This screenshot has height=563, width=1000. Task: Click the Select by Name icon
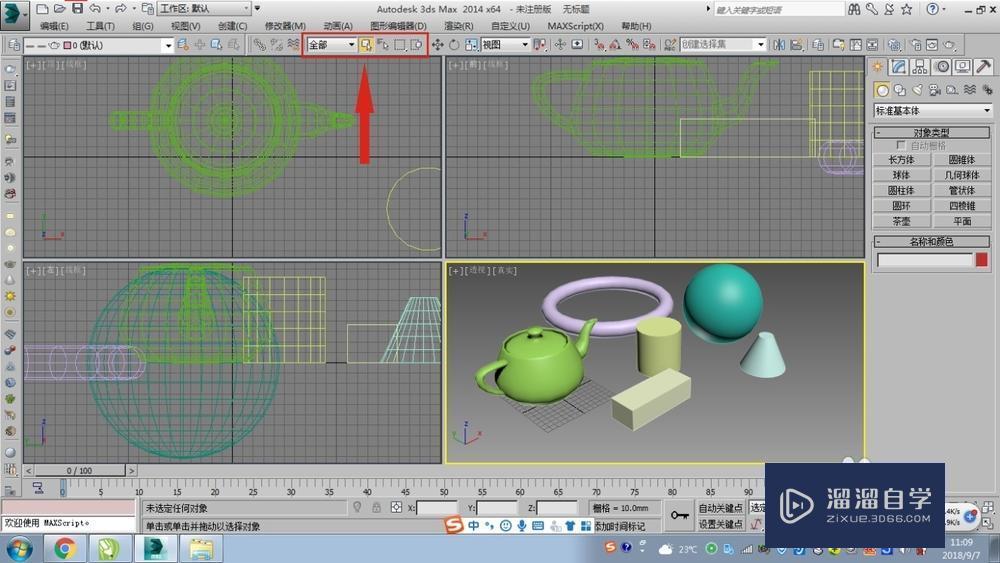point(383,45)
